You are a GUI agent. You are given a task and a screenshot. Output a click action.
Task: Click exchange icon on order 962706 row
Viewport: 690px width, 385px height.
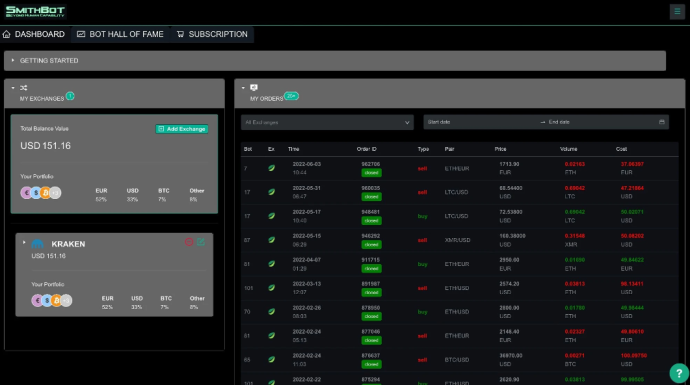pyautogui.click(x=272, y=168)
